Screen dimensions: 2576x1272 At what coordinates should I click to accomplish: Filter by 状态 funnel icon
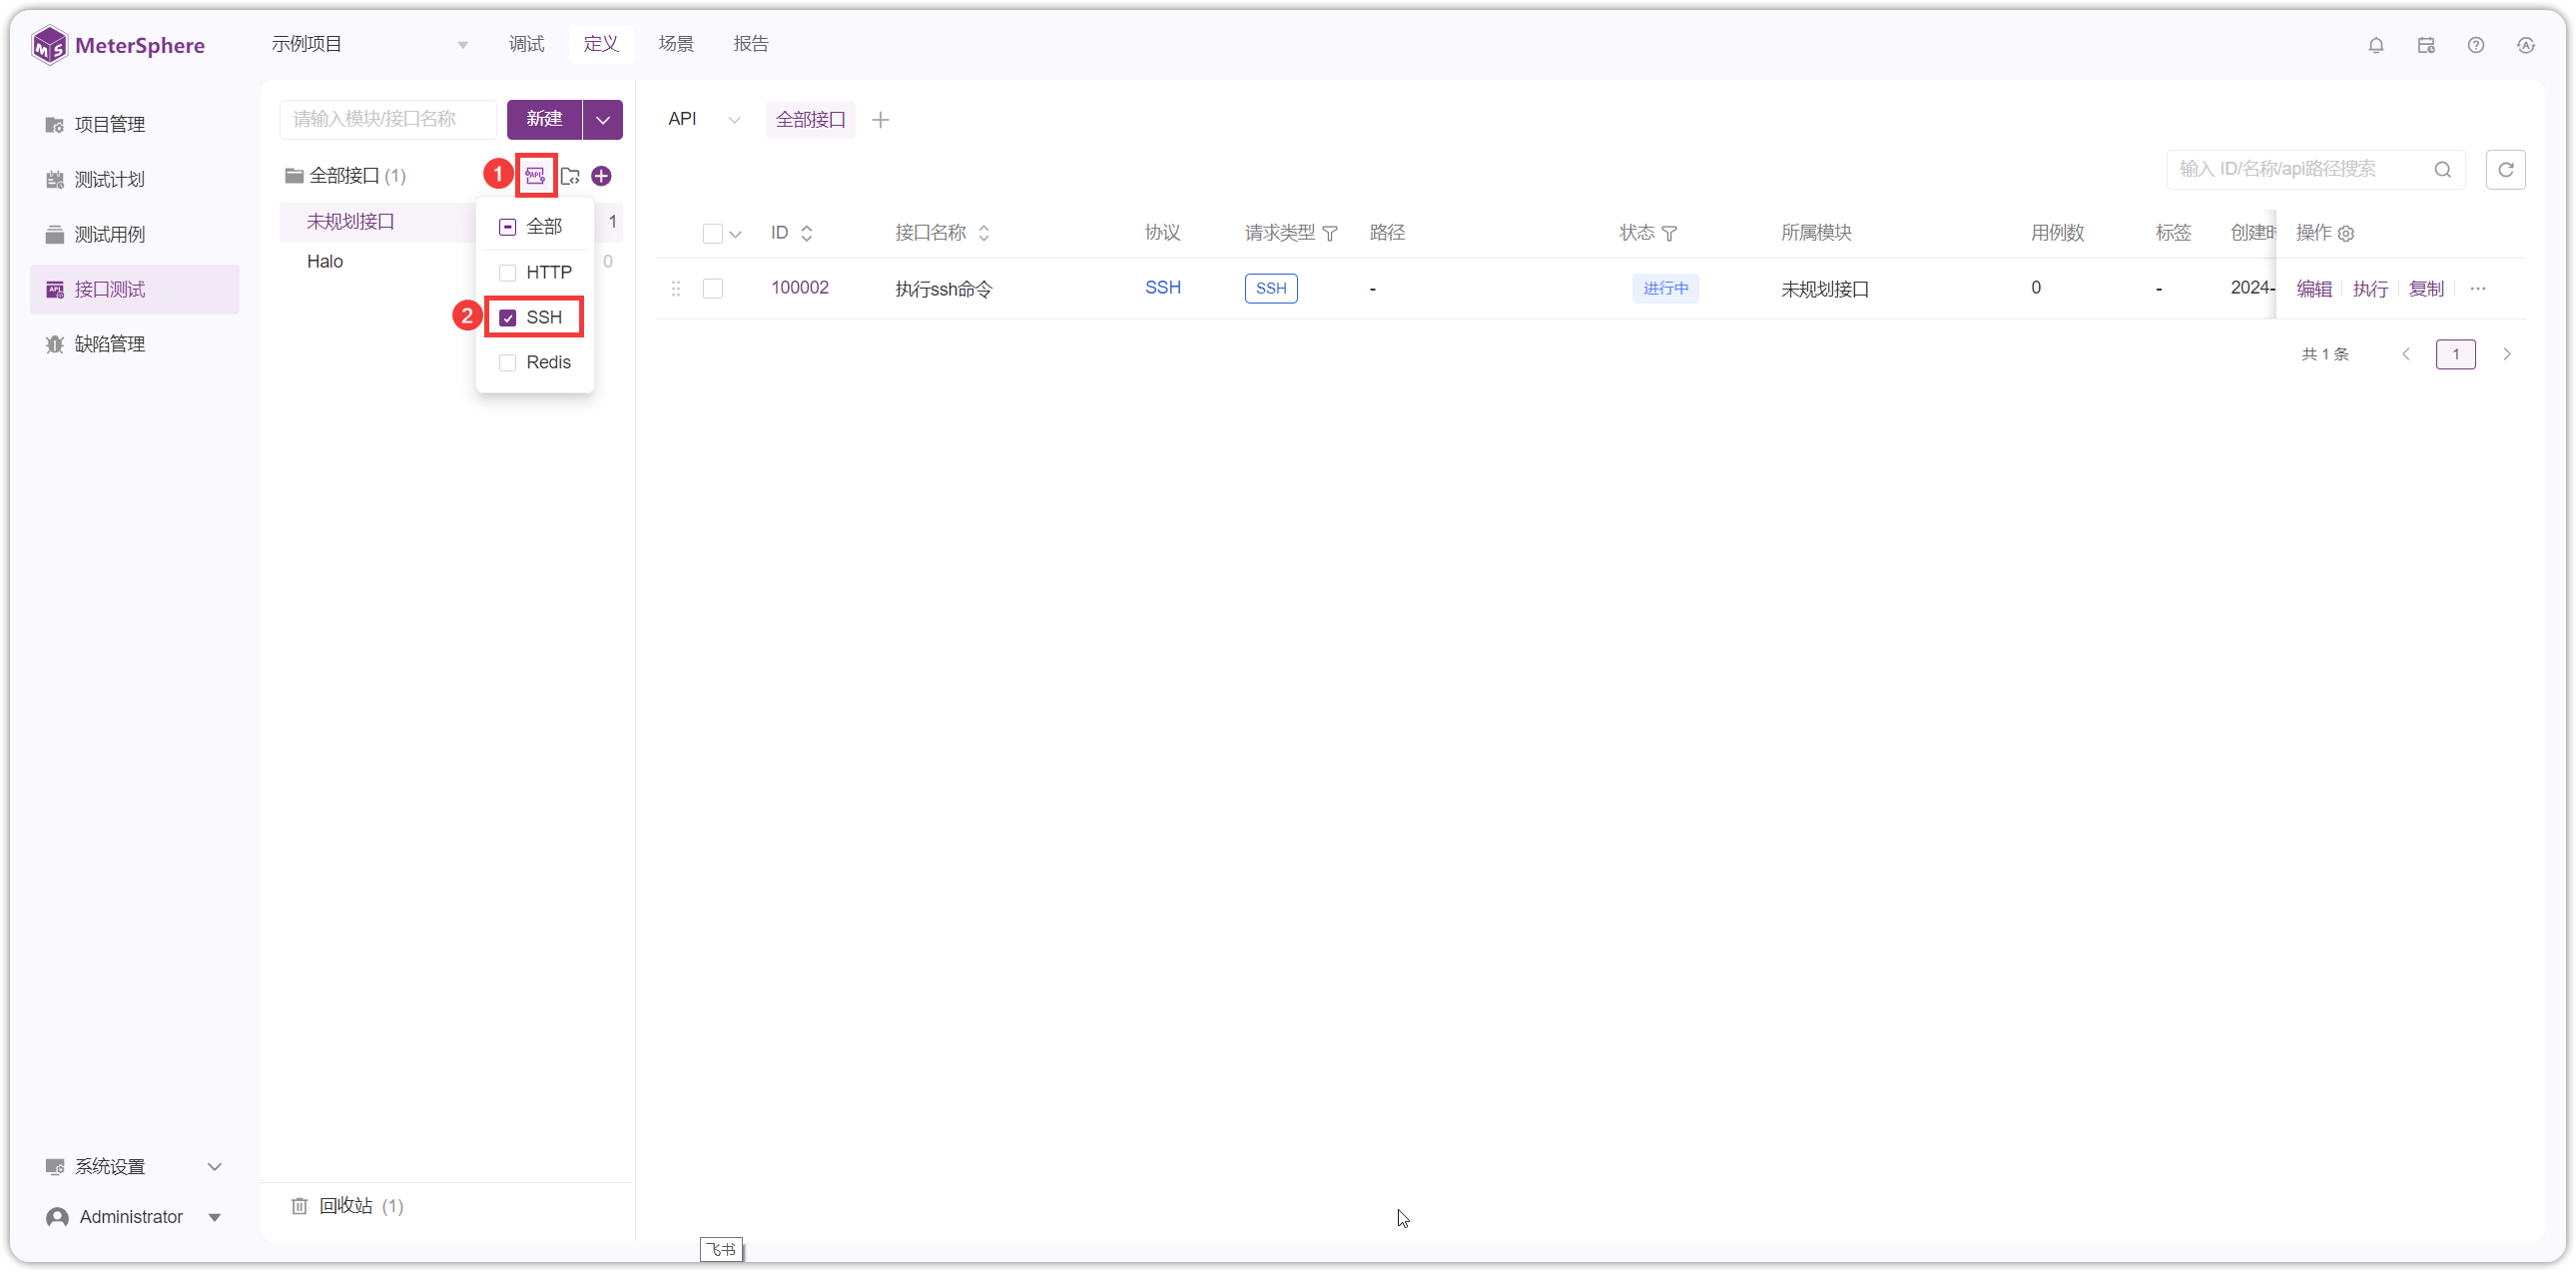click(1669, 233)
